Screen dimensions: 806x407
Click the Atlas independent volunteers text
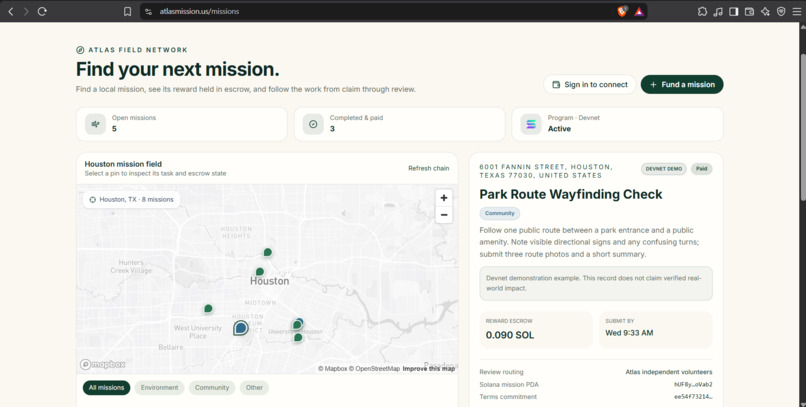pyautogui.click(x=669, y=372)
